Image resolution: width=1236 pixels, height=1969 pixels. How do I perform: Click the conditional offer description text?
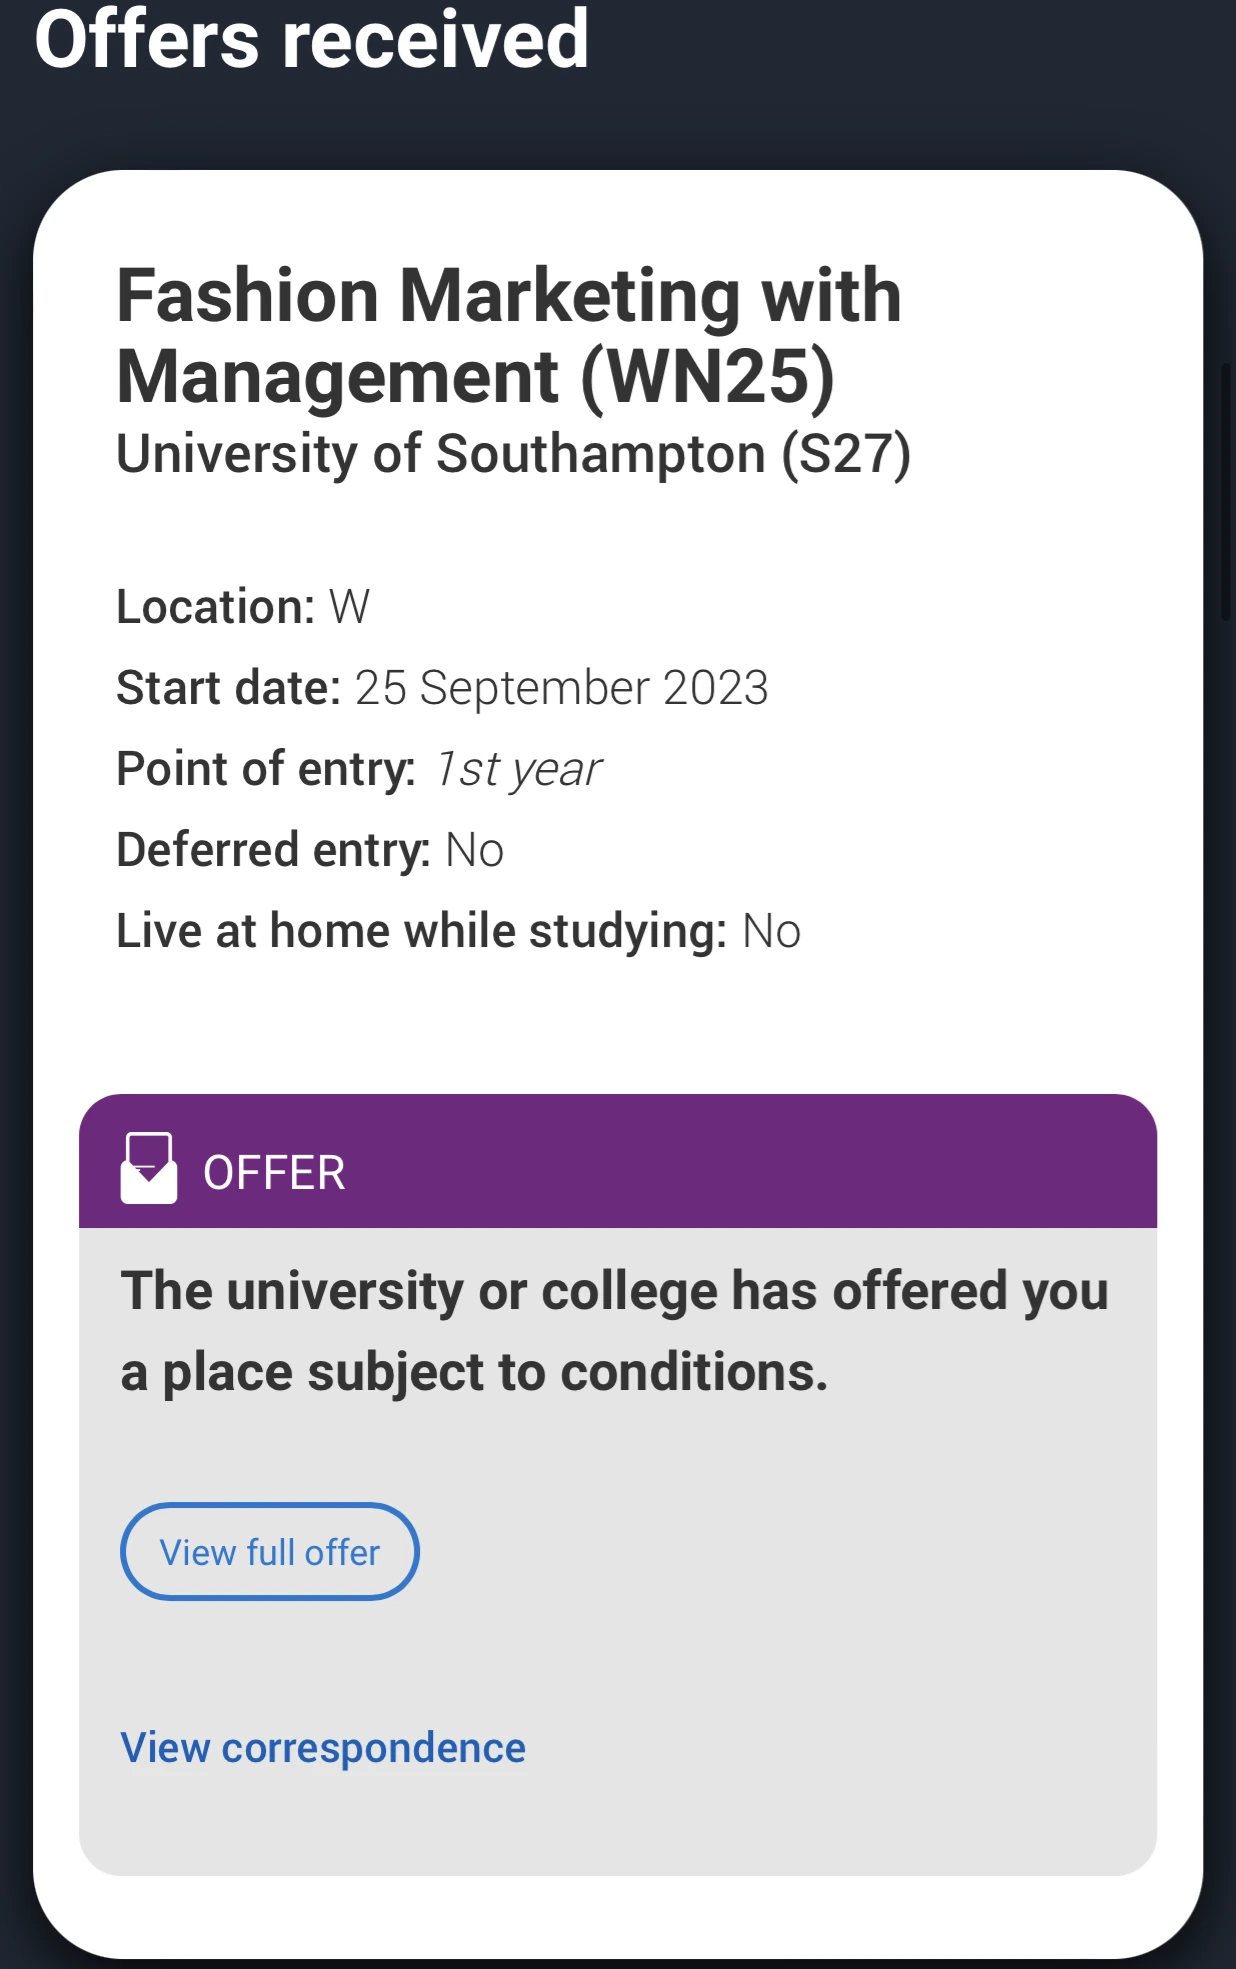coord(615,1331)
